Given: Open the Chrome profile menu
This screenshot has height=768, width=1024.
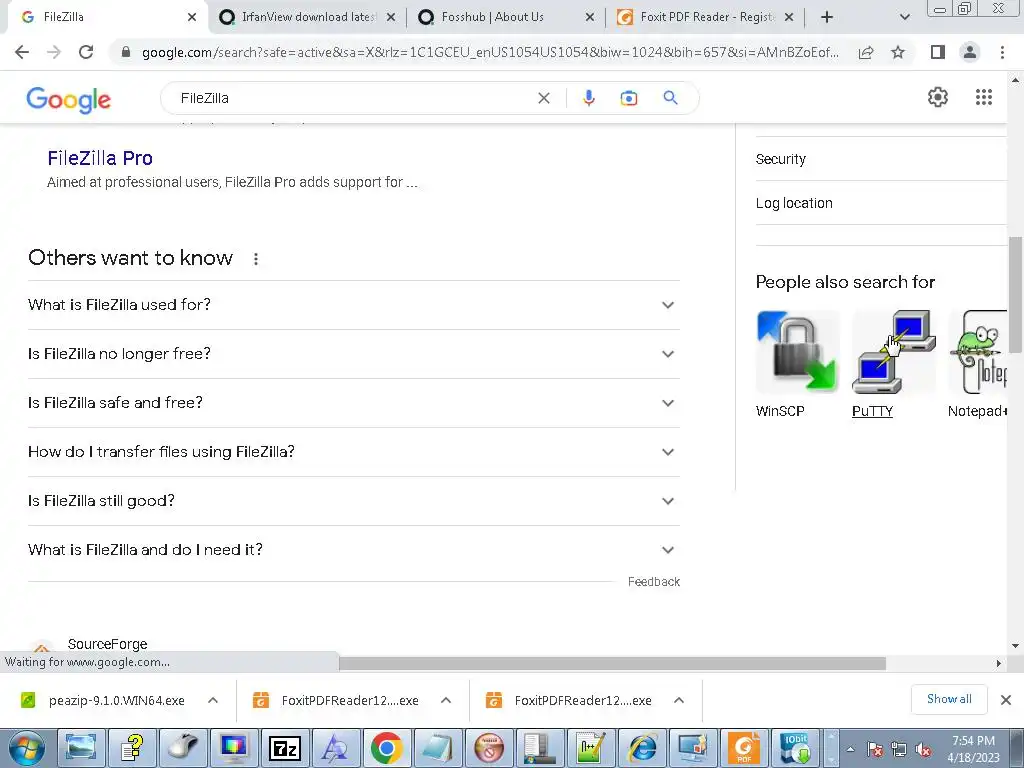Looking at the screenshot, I should [x=970, y=52].
